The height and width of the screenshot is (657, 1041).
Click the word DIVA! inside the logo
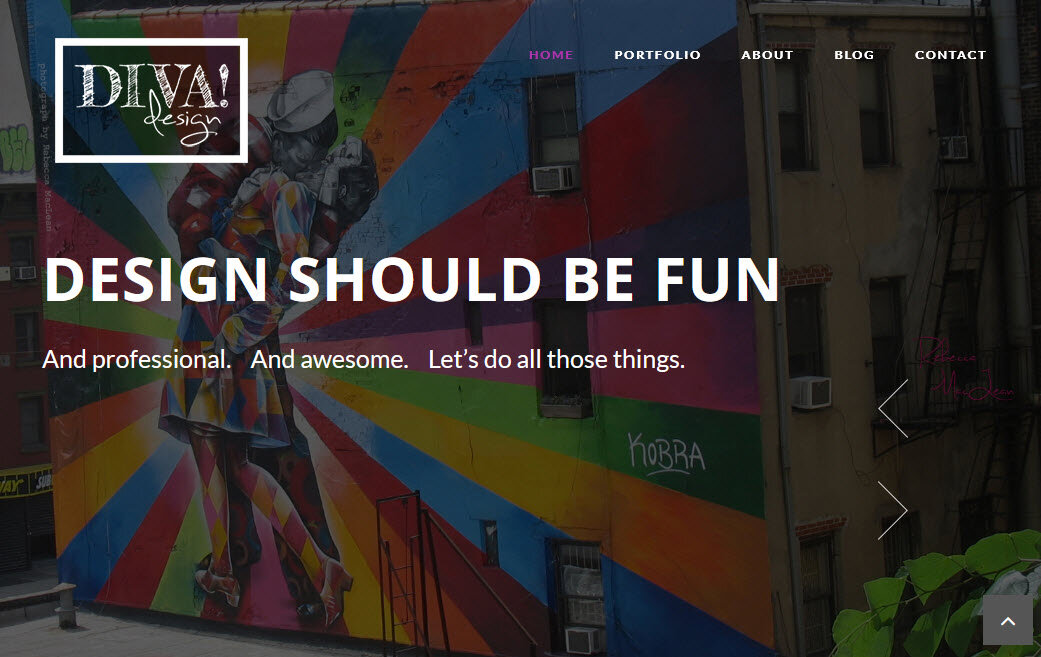152,86
